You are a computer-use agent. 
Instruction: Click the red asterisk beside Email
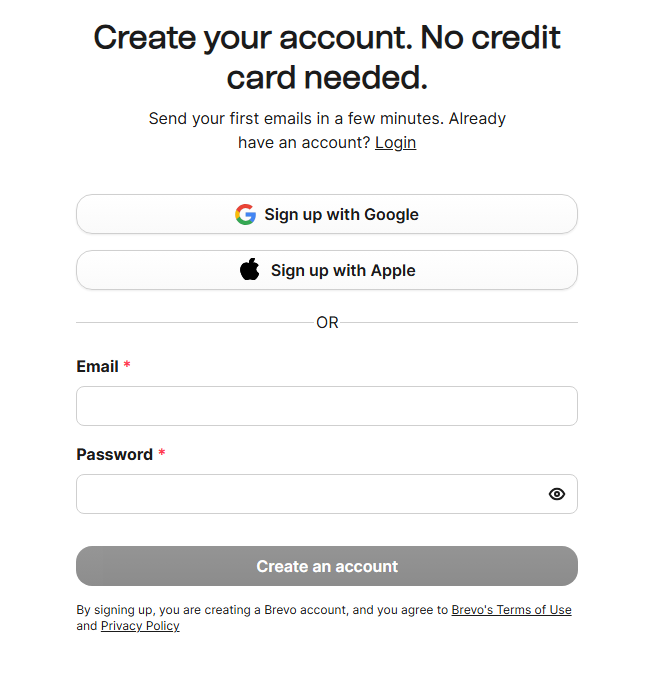tap(127, 366)
